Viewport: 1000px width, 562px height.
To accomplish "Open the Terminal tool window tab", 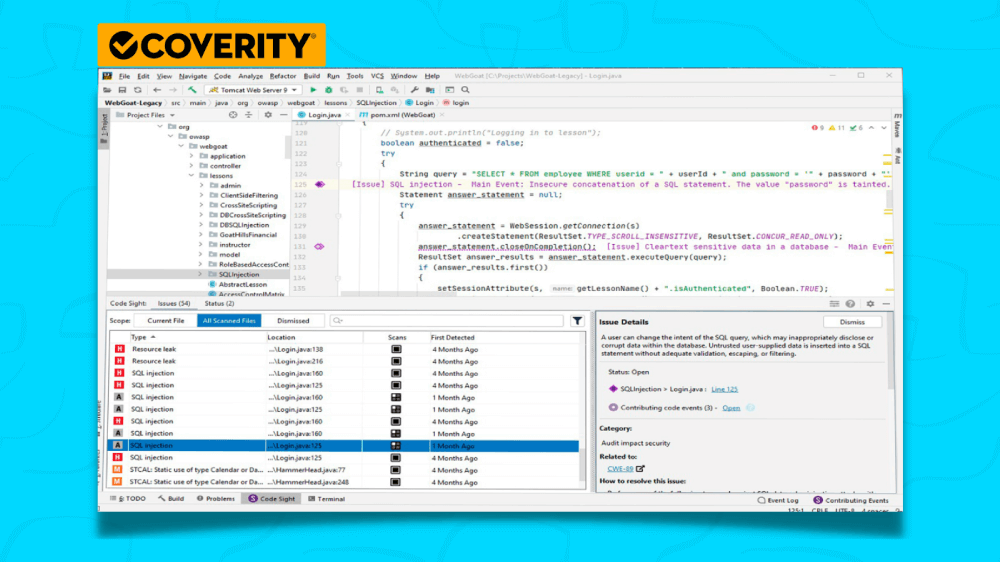I will click(x=327, y=499).
